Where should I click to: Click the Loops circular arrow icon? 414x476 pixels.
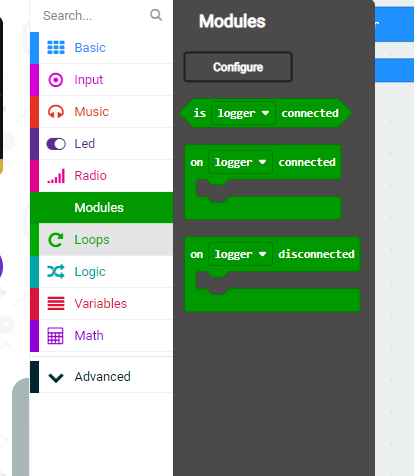[56, 240]
